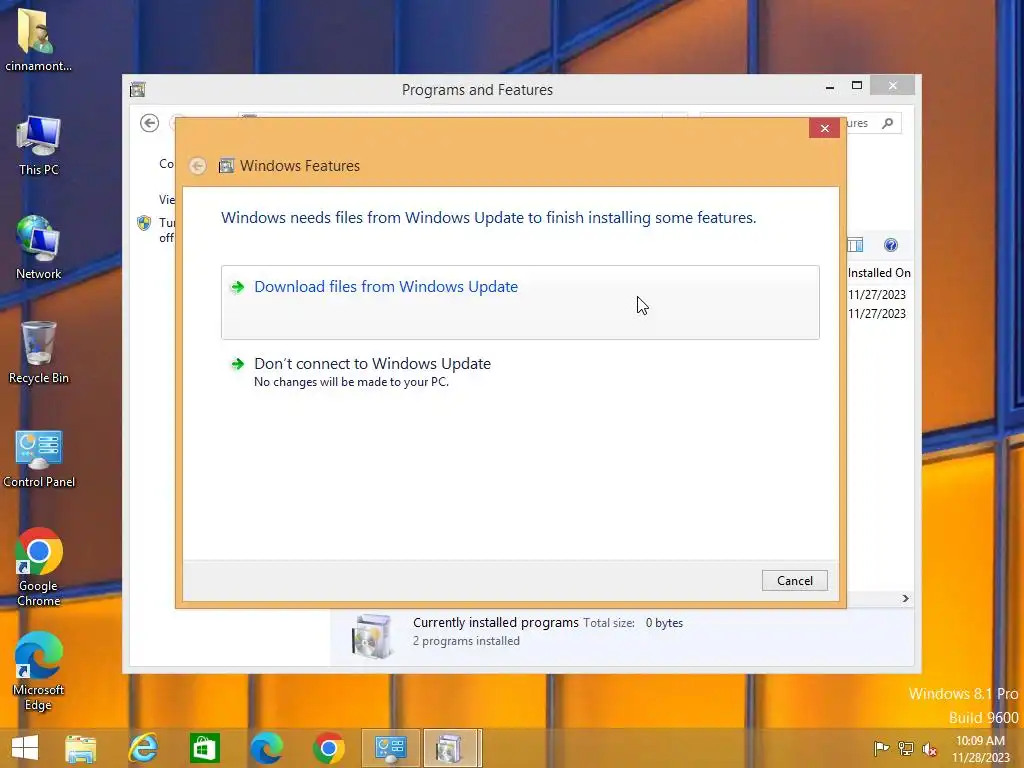The height and width of the screenshot is (768, 1024).
Task: Close the Programs and Features window
Action: [892, 86]
